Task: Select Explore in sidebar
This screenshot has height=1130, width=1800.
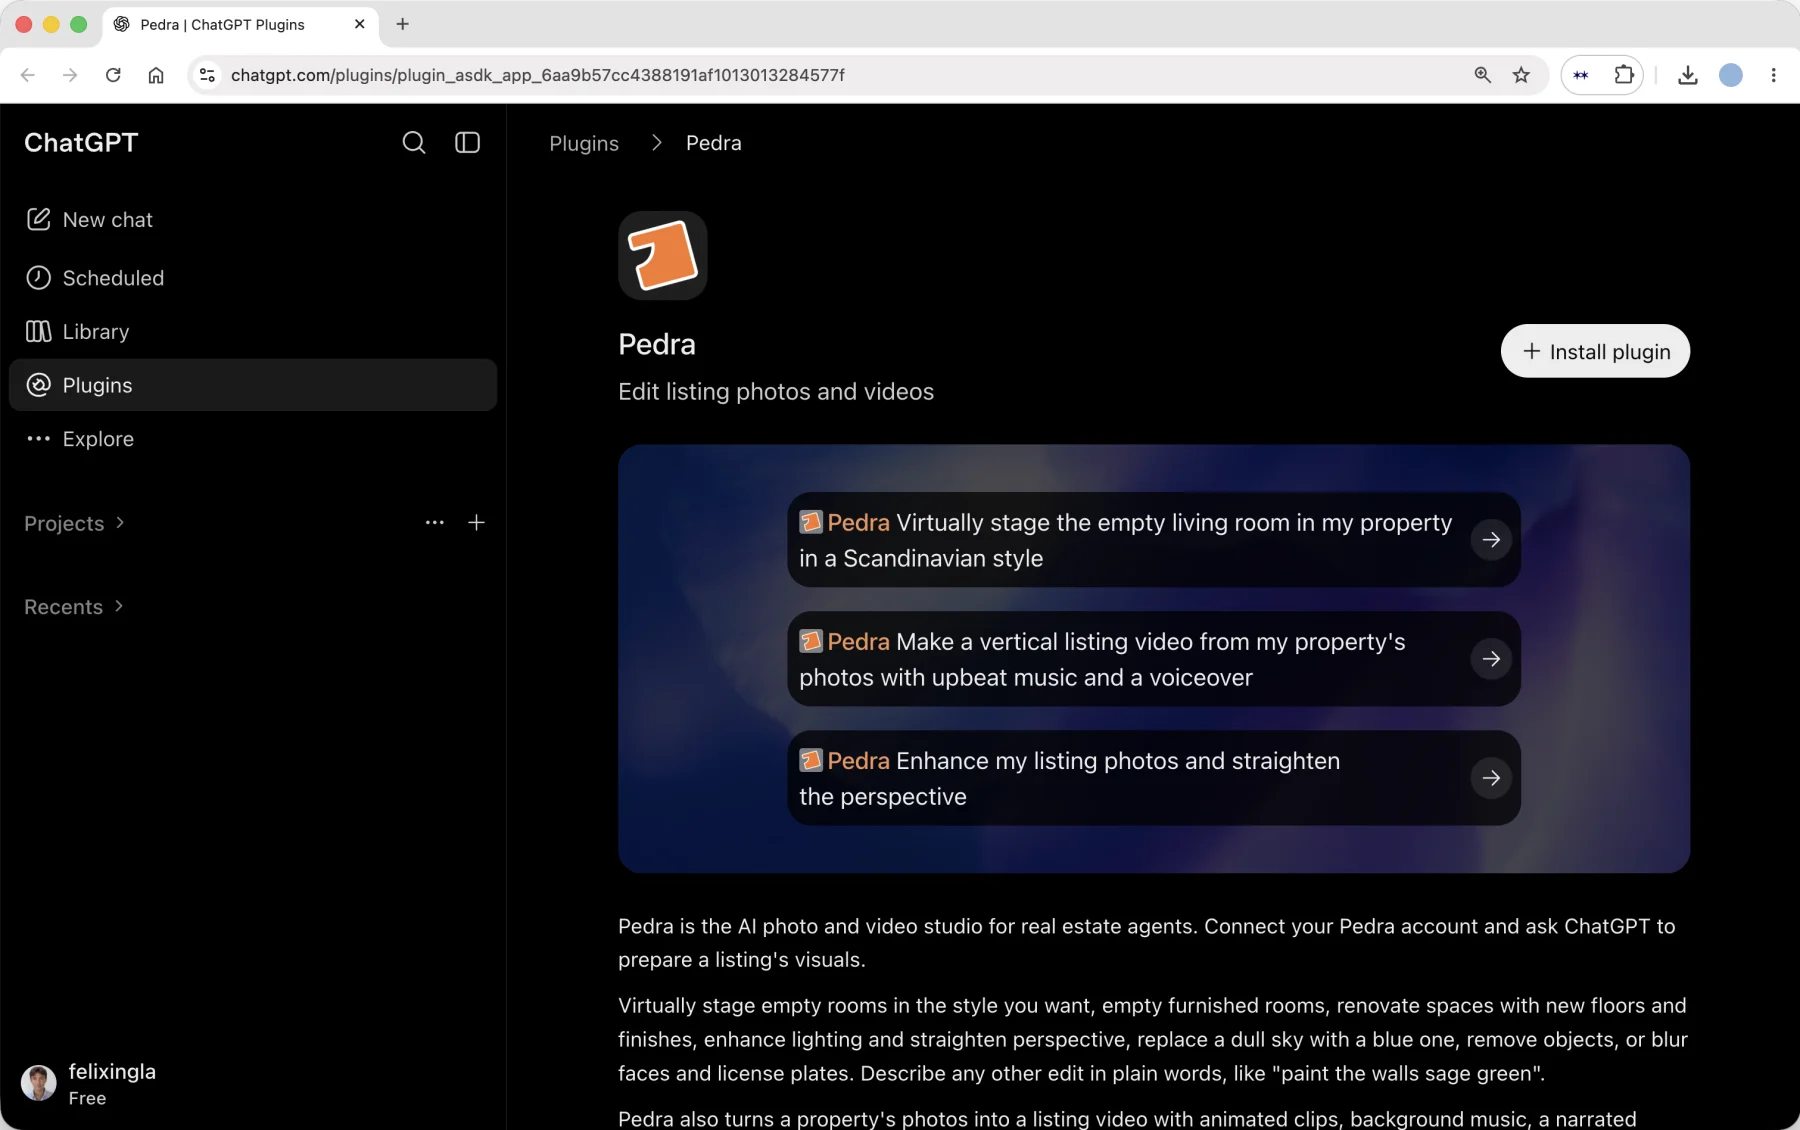Action: 252,438
